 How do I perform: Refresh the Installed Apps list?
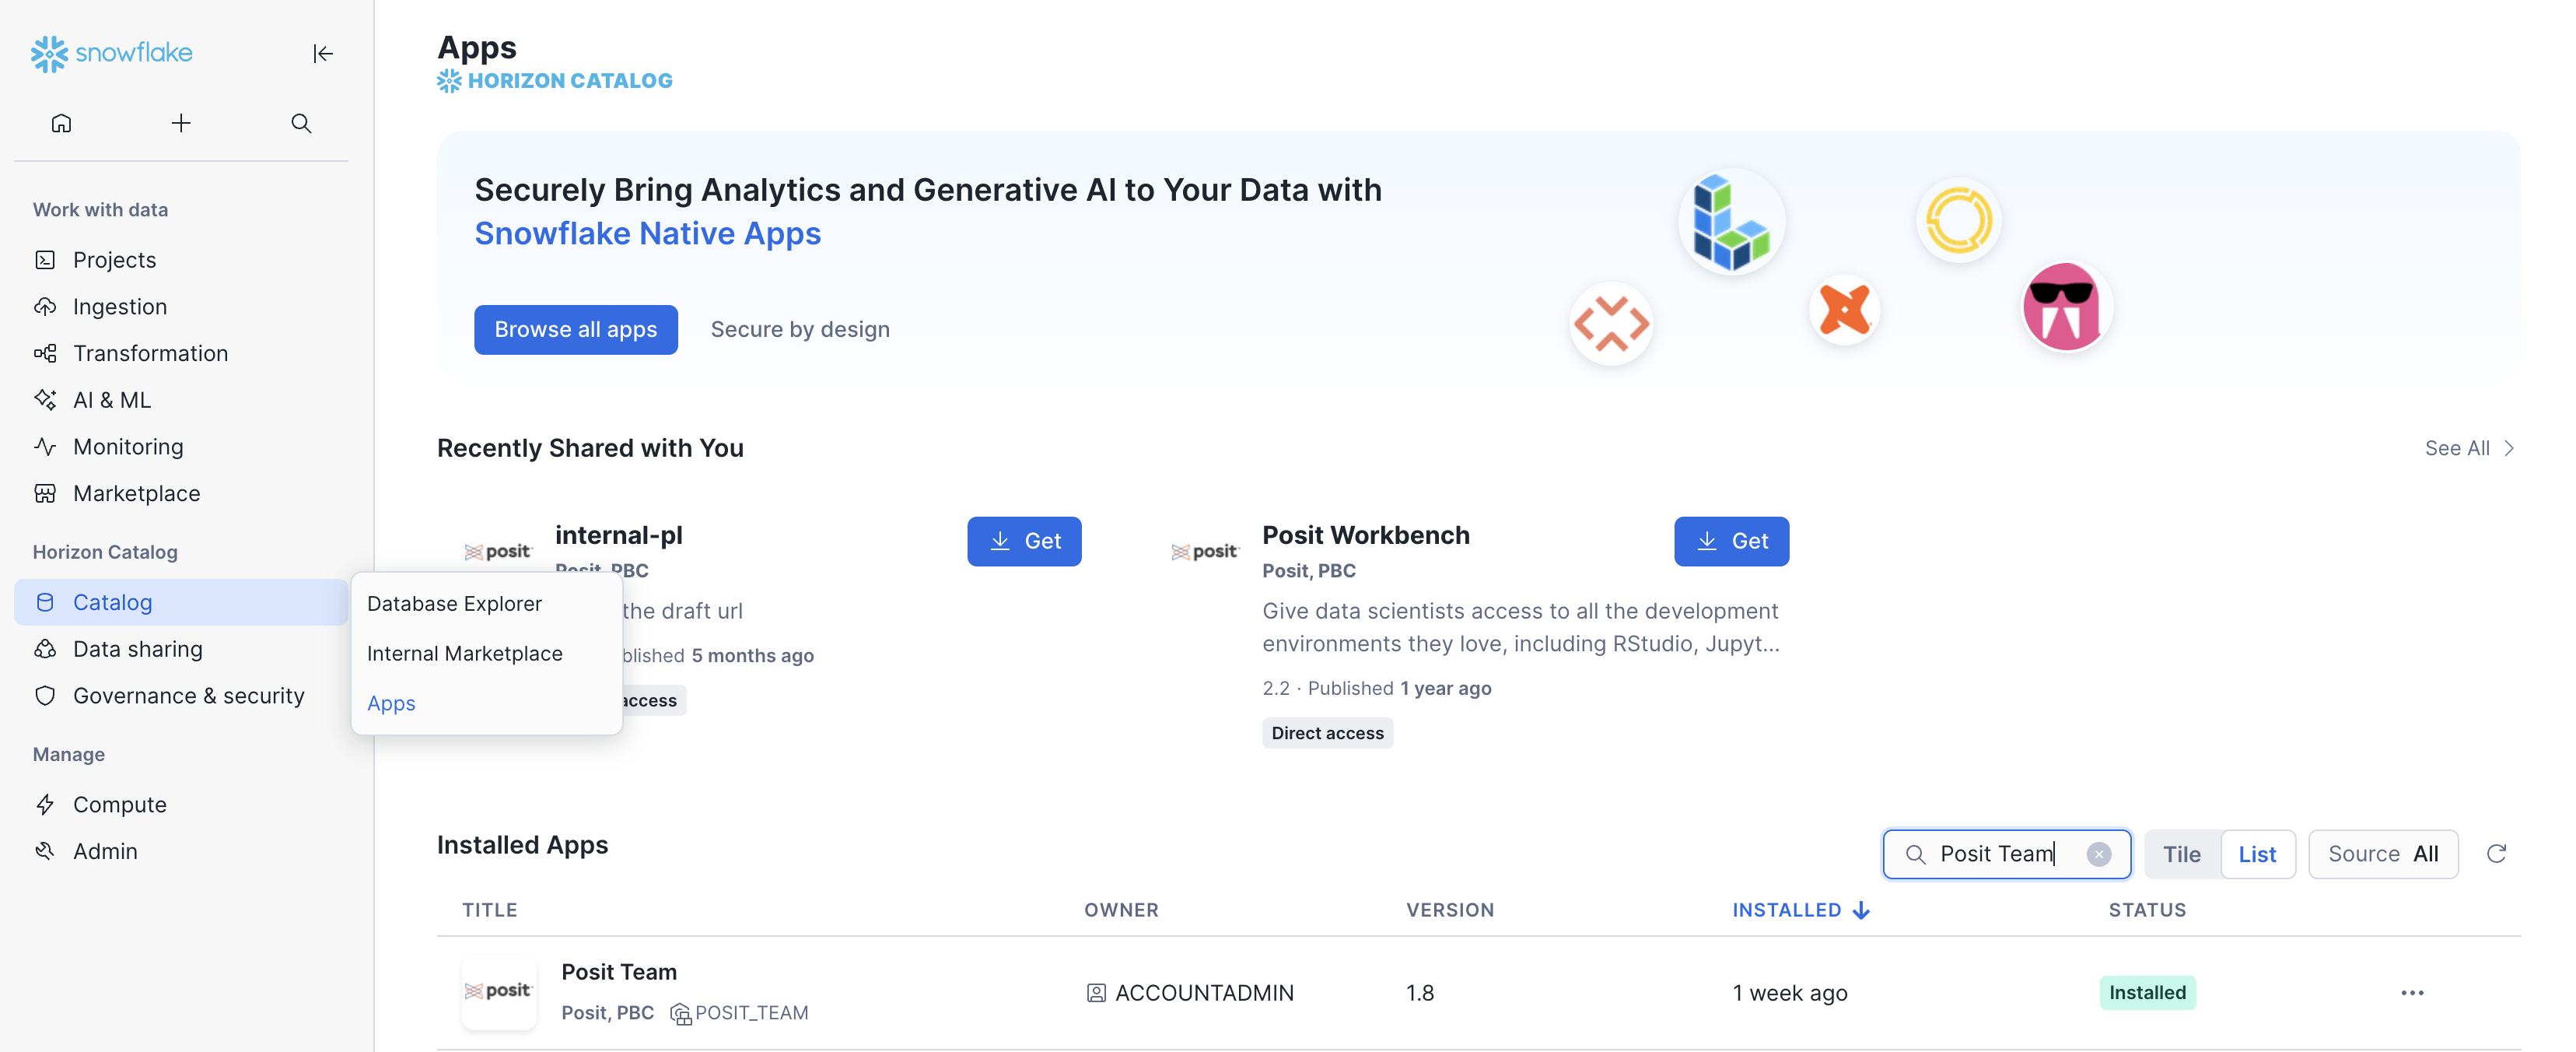click(x=2496, y=853)
